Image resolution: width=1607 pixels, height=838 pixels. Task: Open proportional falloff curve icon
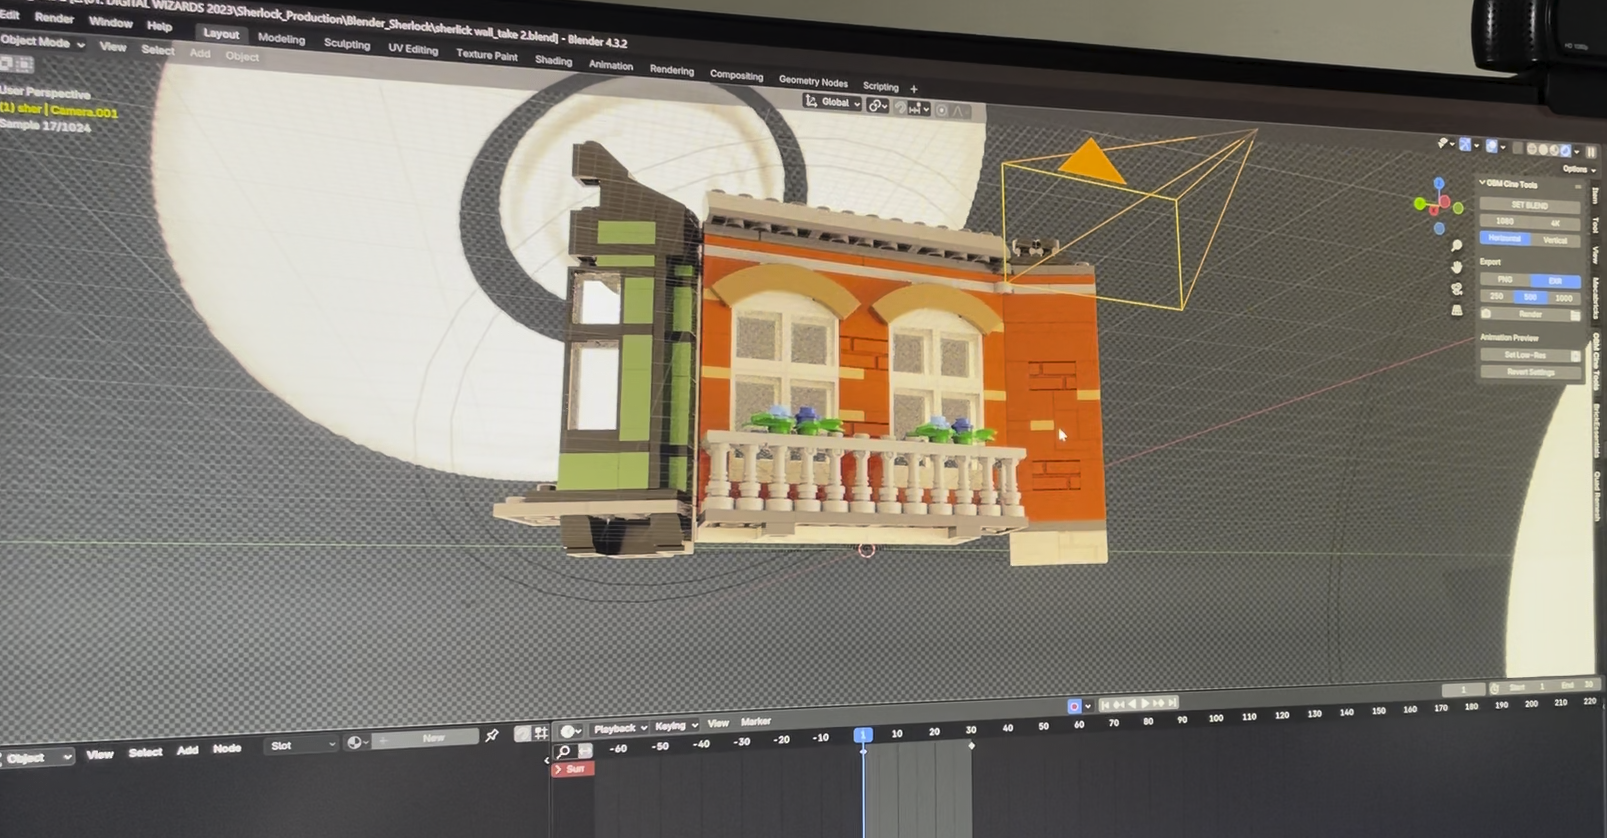[x=960, y=111]
